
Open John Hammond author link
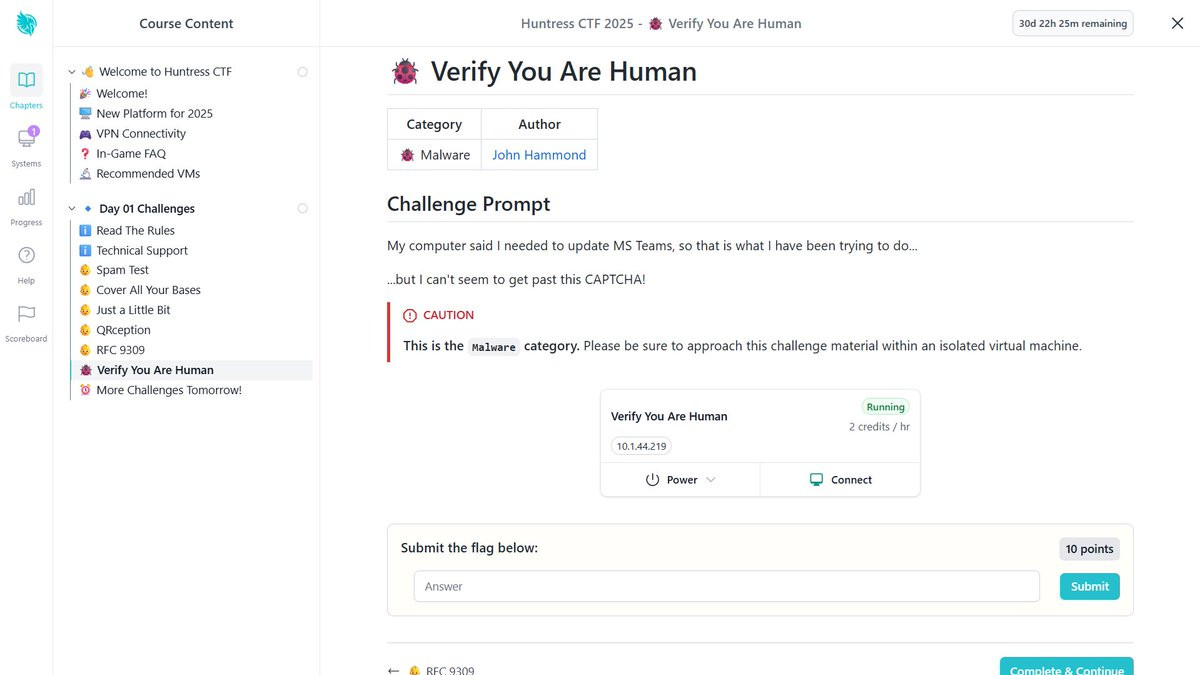(x=539, y=155)
